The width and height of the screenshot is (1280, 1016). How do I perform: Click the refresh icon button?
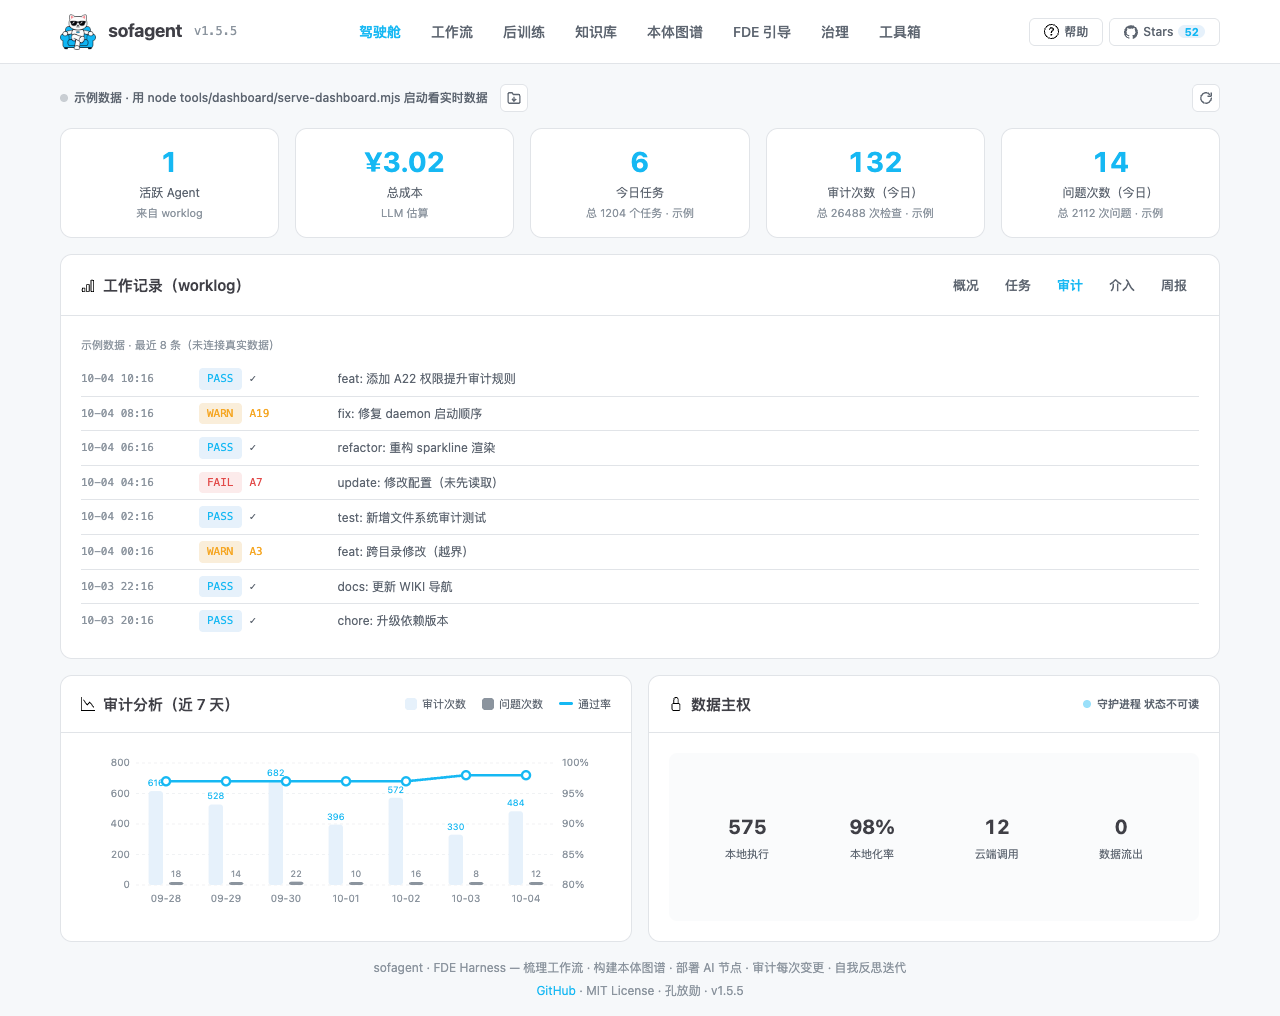click(1206, 98)
